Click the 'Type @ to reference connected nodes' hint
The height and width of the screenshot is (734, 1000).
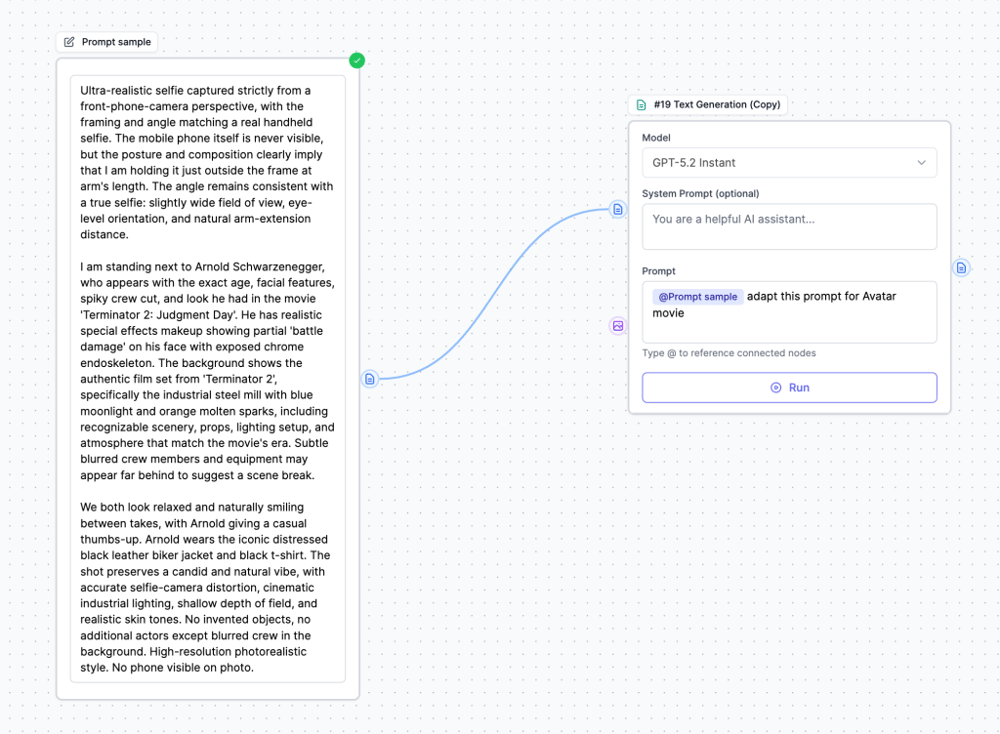(x=728, y=353)
